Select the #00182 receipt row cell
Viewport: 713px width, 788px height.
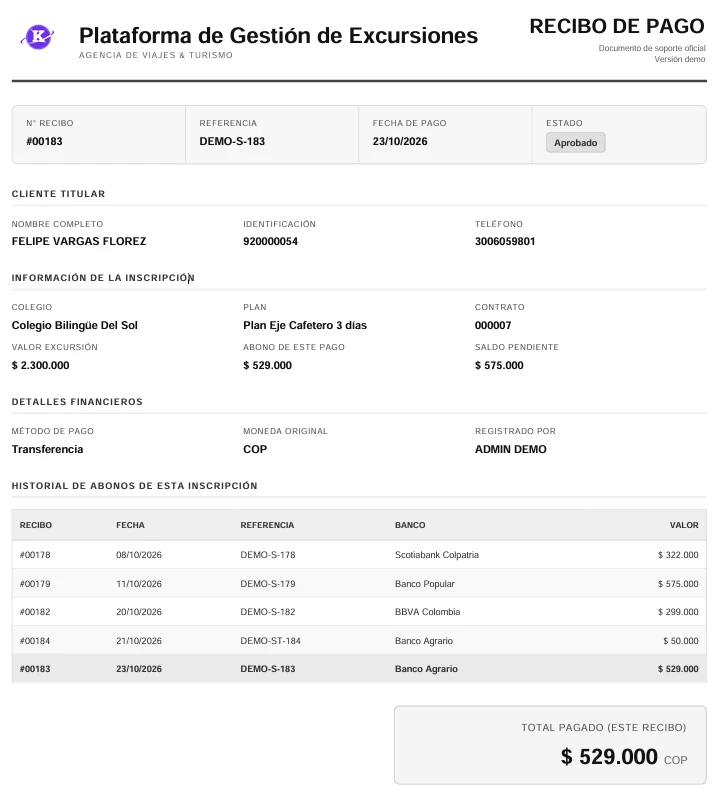pos(35,612)
